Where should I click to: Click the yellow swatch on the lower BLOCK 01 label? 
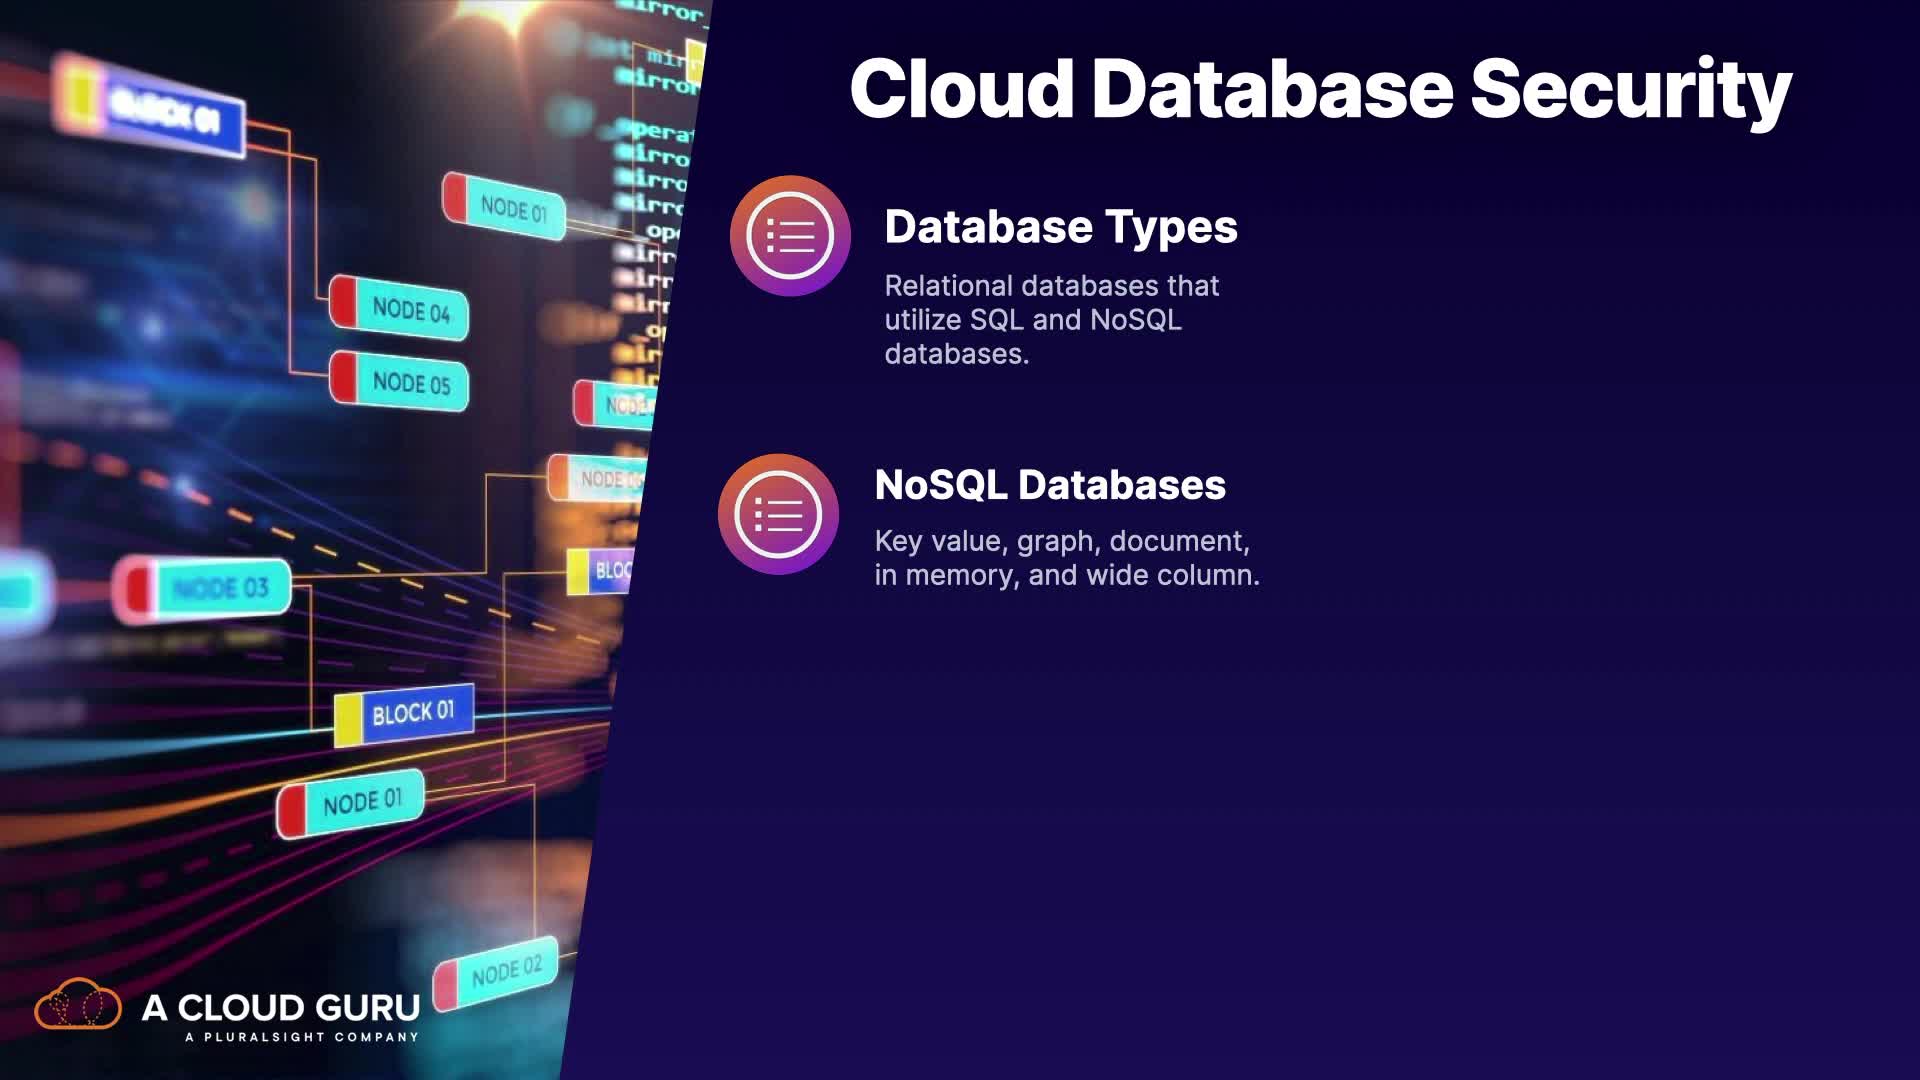tap(348, 720)
